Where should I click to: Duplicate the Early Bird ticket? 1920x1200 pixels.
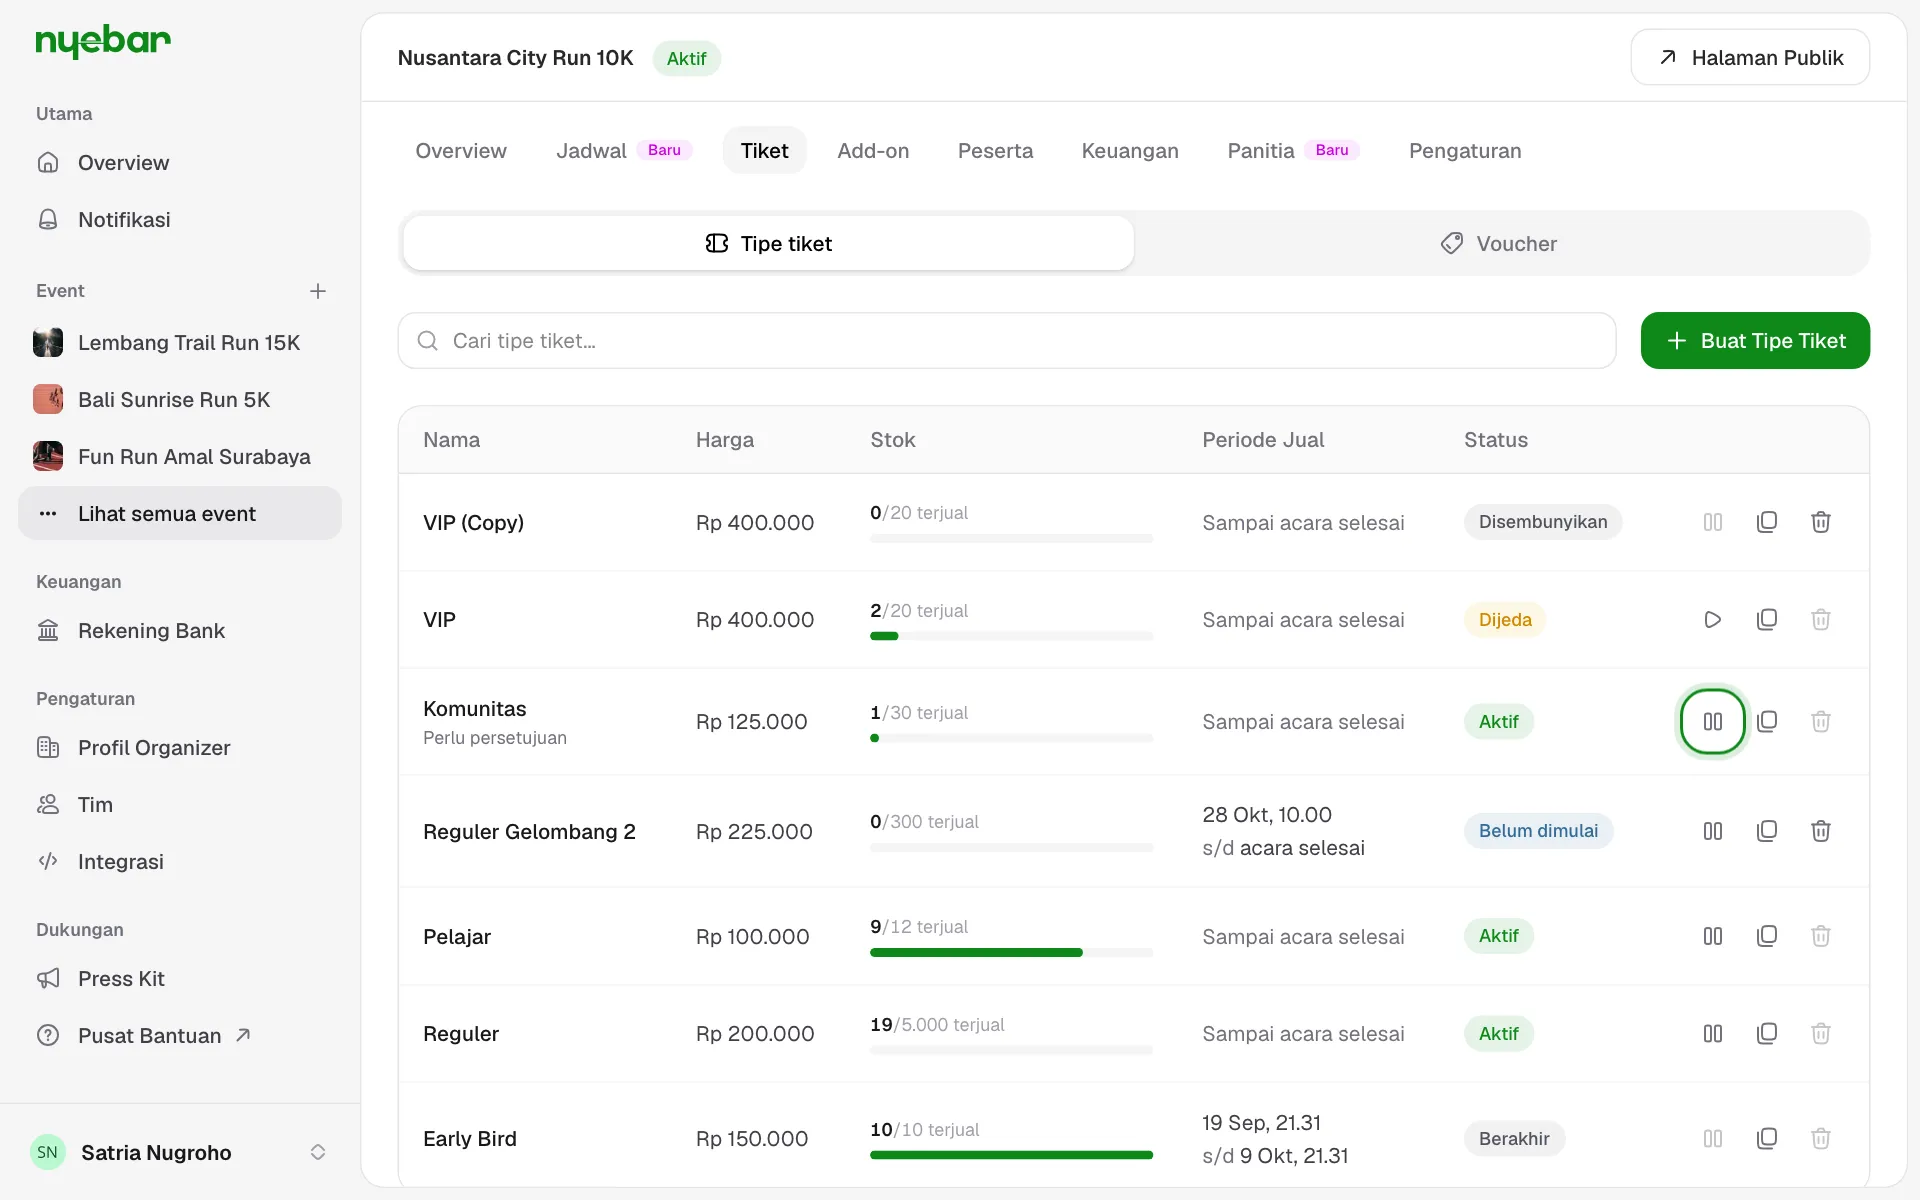(x=1767, y=1138)
